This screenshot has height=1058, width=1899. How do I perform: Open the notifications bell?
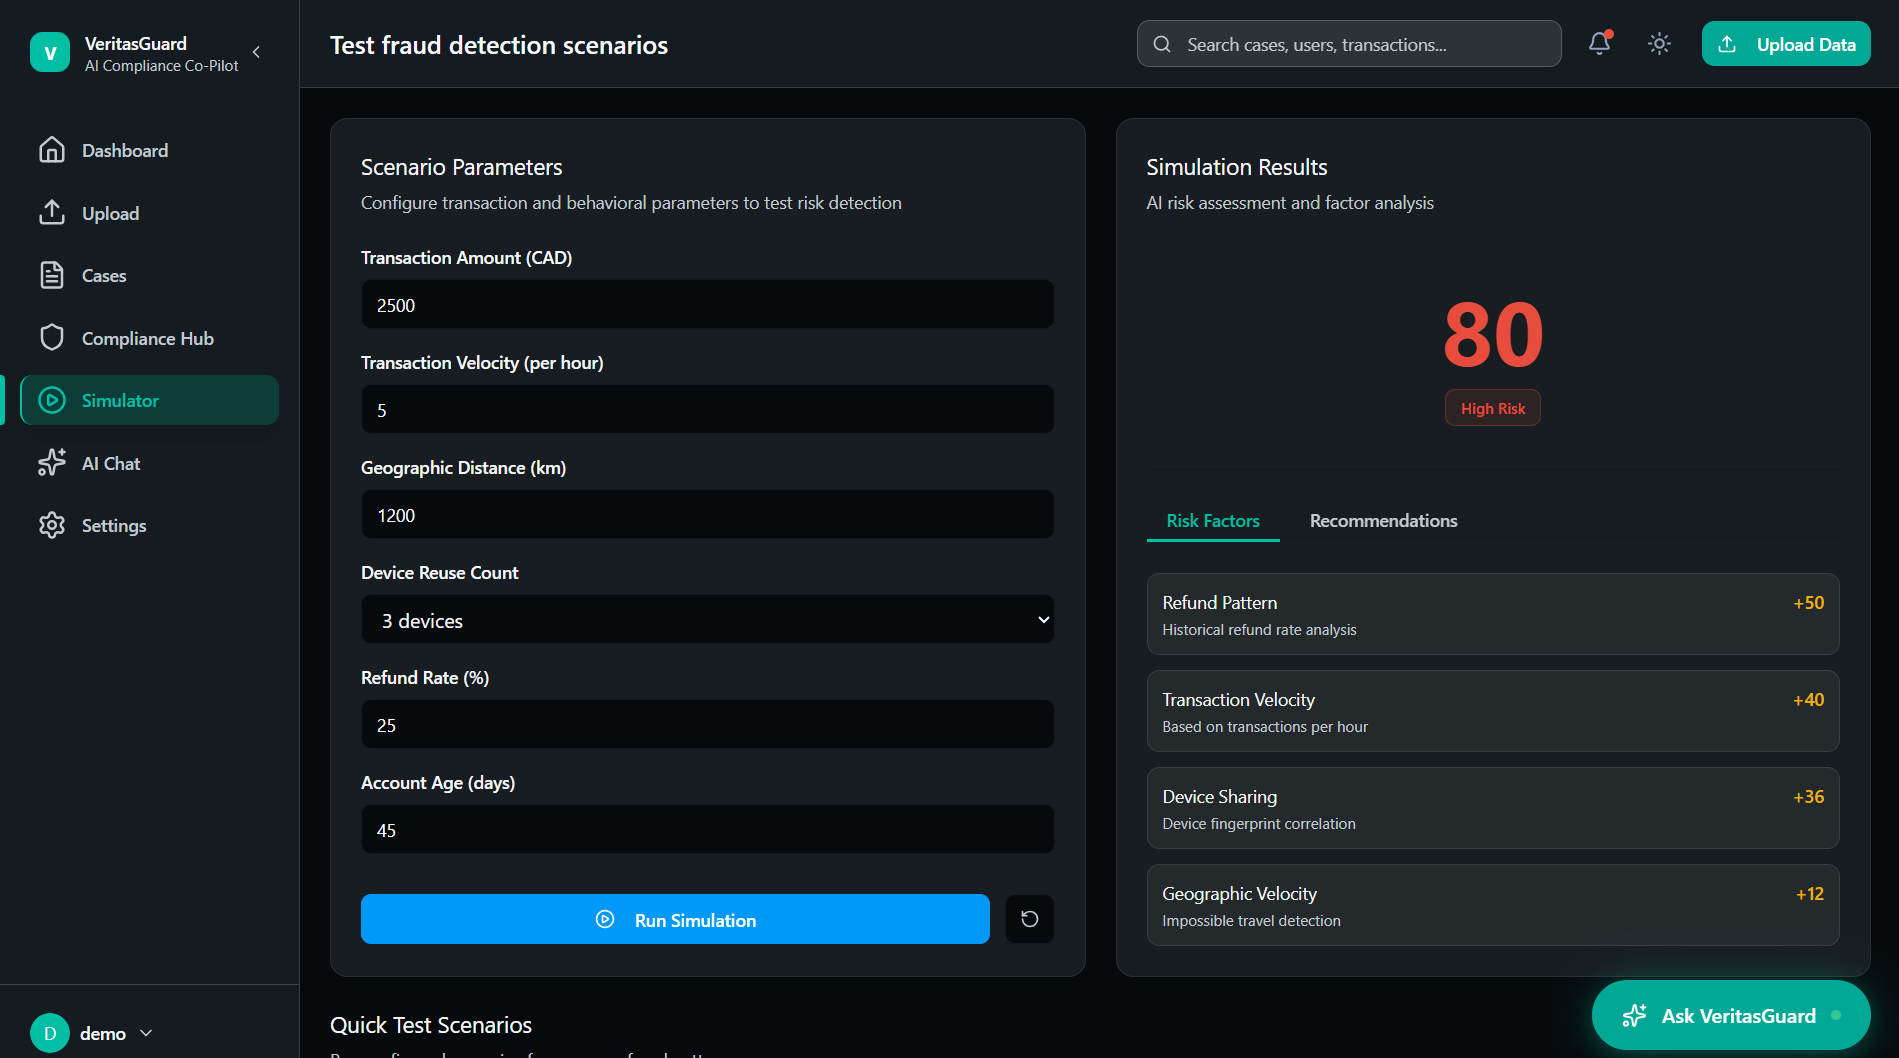[1600, 44]
